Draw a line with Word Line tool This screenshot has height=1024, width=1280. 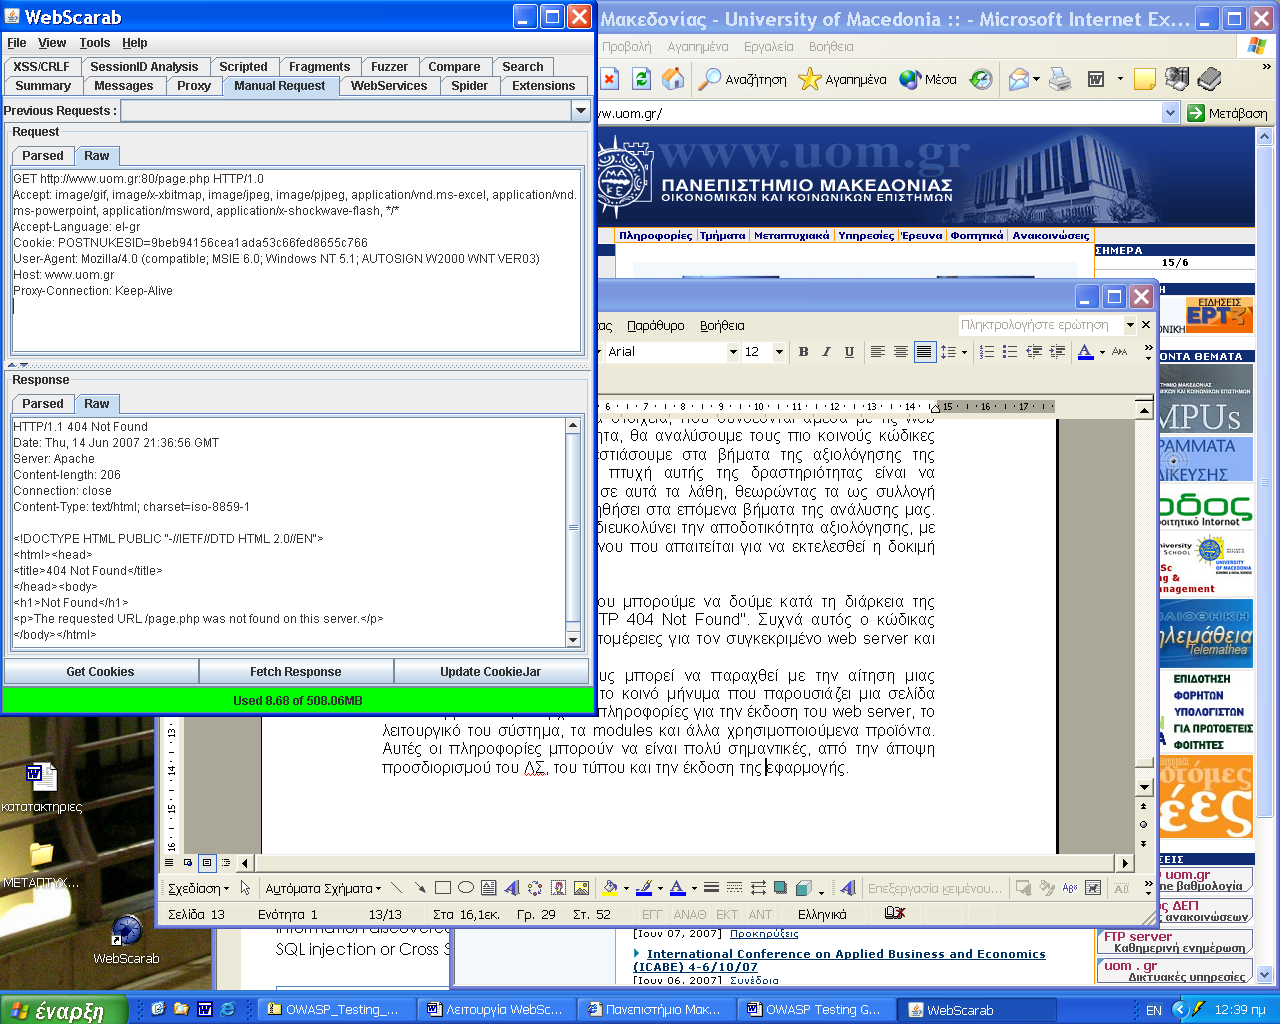(397, 887)
